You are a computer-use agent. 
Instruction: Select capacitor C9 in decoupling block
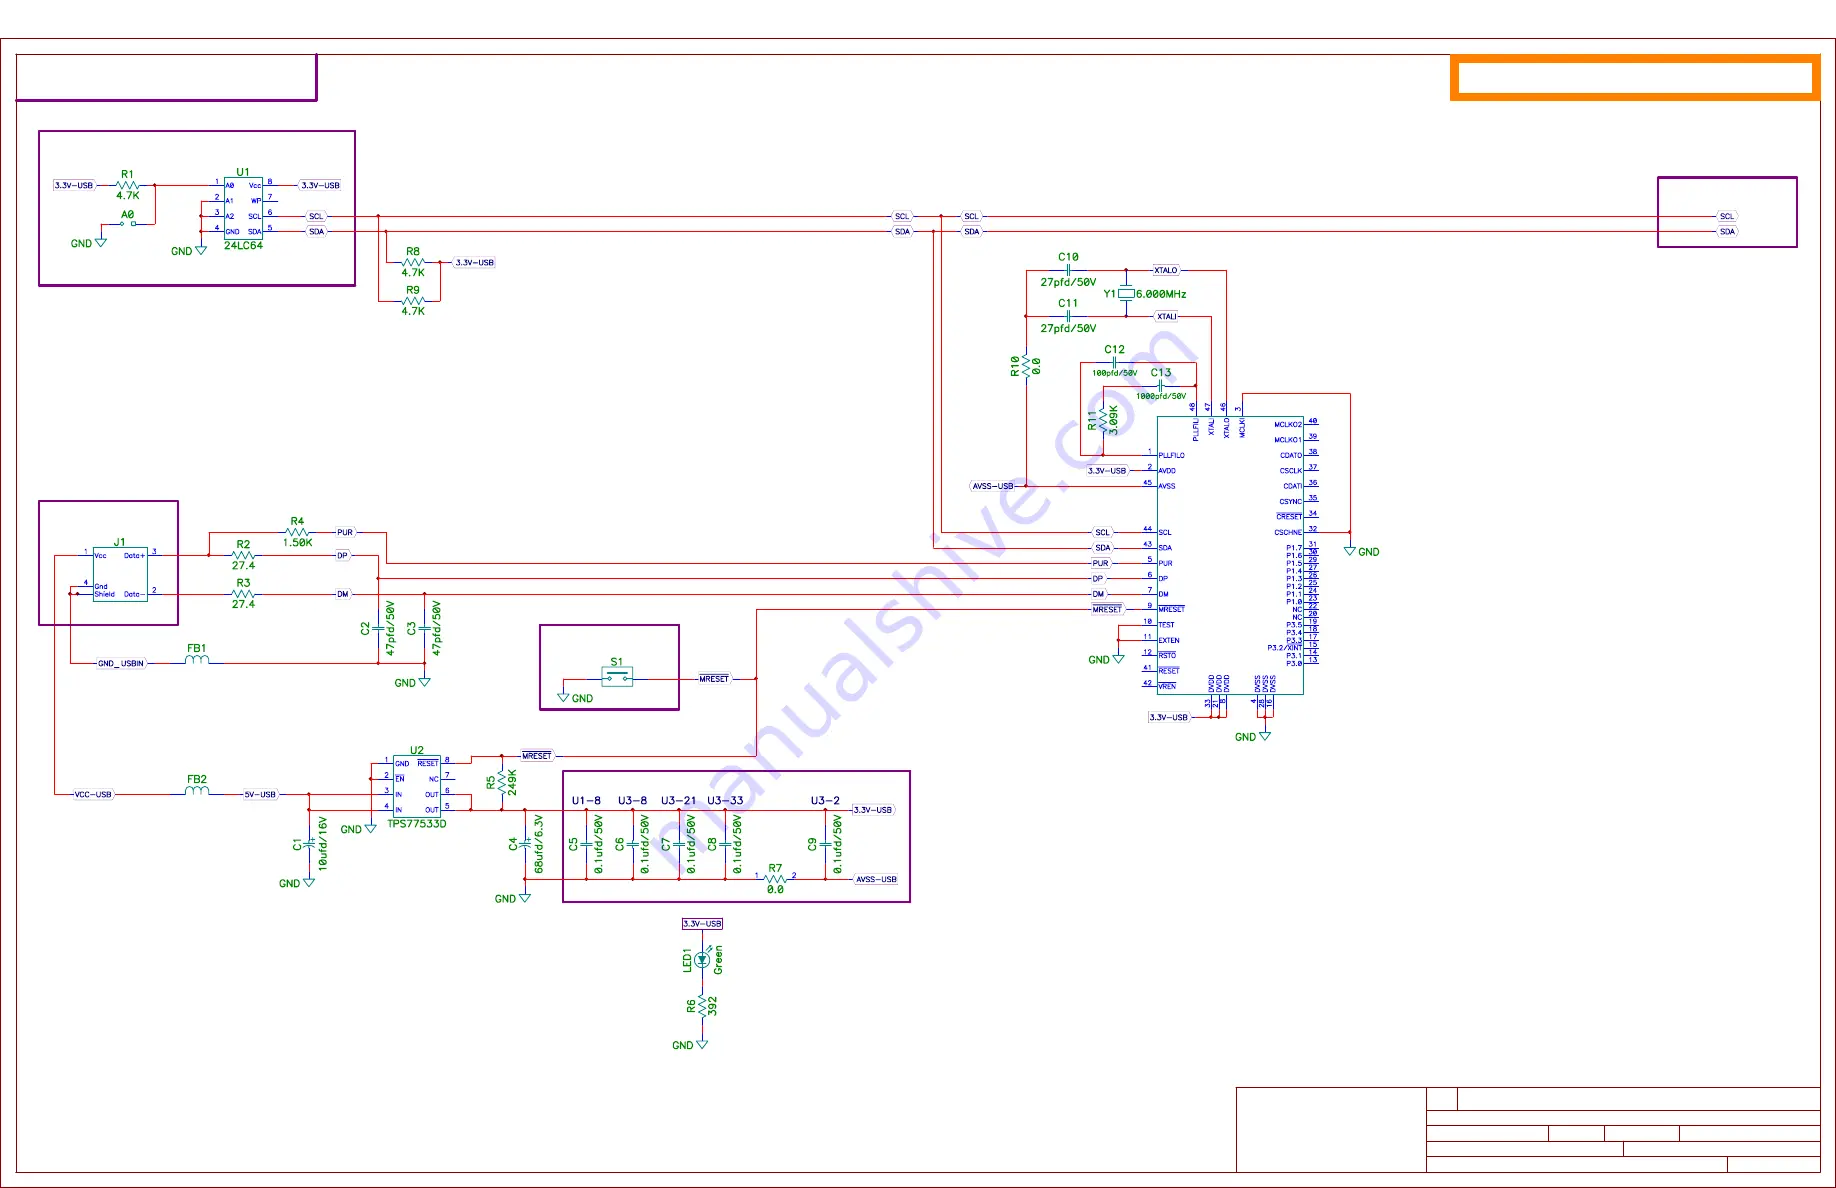(825, 844)
